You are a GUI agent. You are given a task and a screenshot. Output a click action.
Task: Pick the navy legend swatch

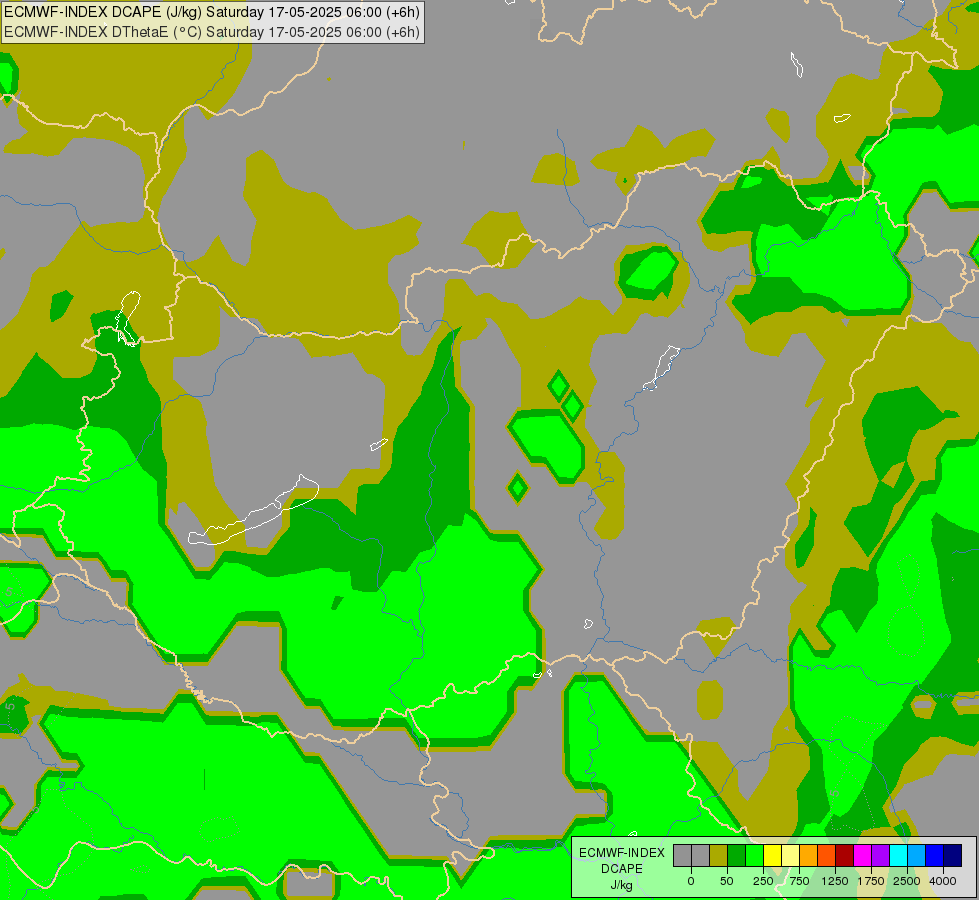[x=953, y=855]
